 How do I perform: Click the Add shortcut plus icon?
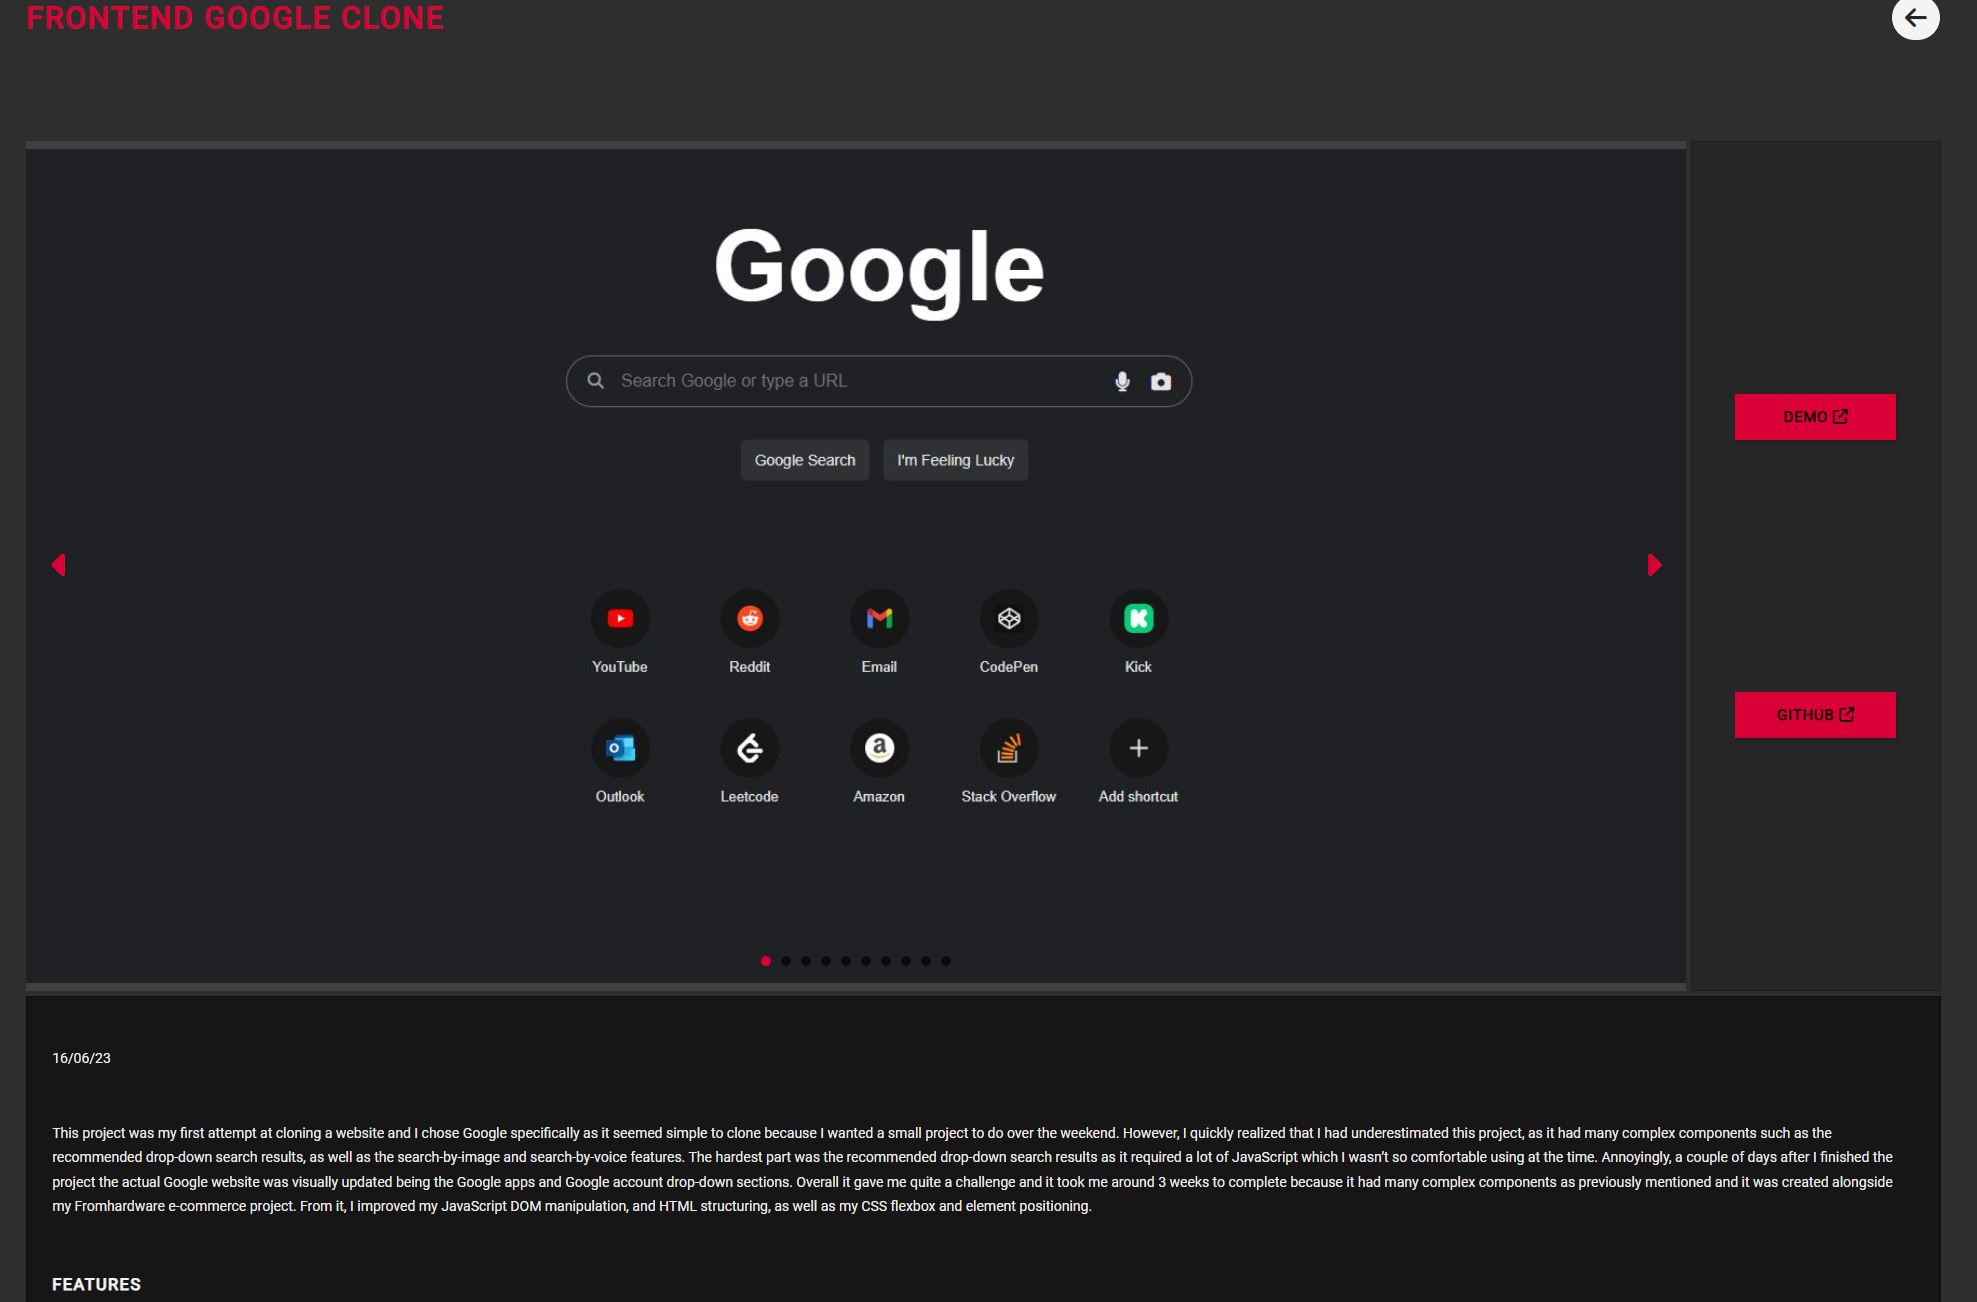(x=1138, y=748)
